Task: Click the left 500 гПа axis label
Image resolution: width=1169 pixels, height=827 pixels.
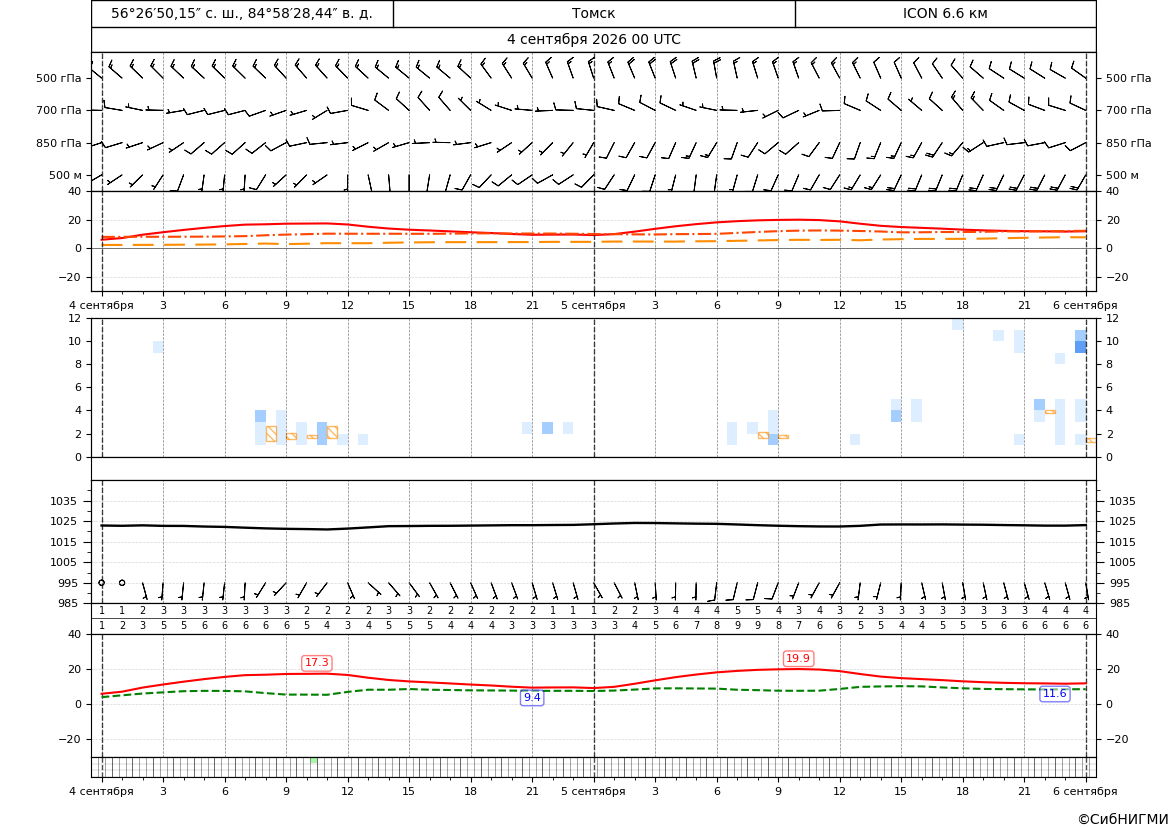Action: click(59, 78)
